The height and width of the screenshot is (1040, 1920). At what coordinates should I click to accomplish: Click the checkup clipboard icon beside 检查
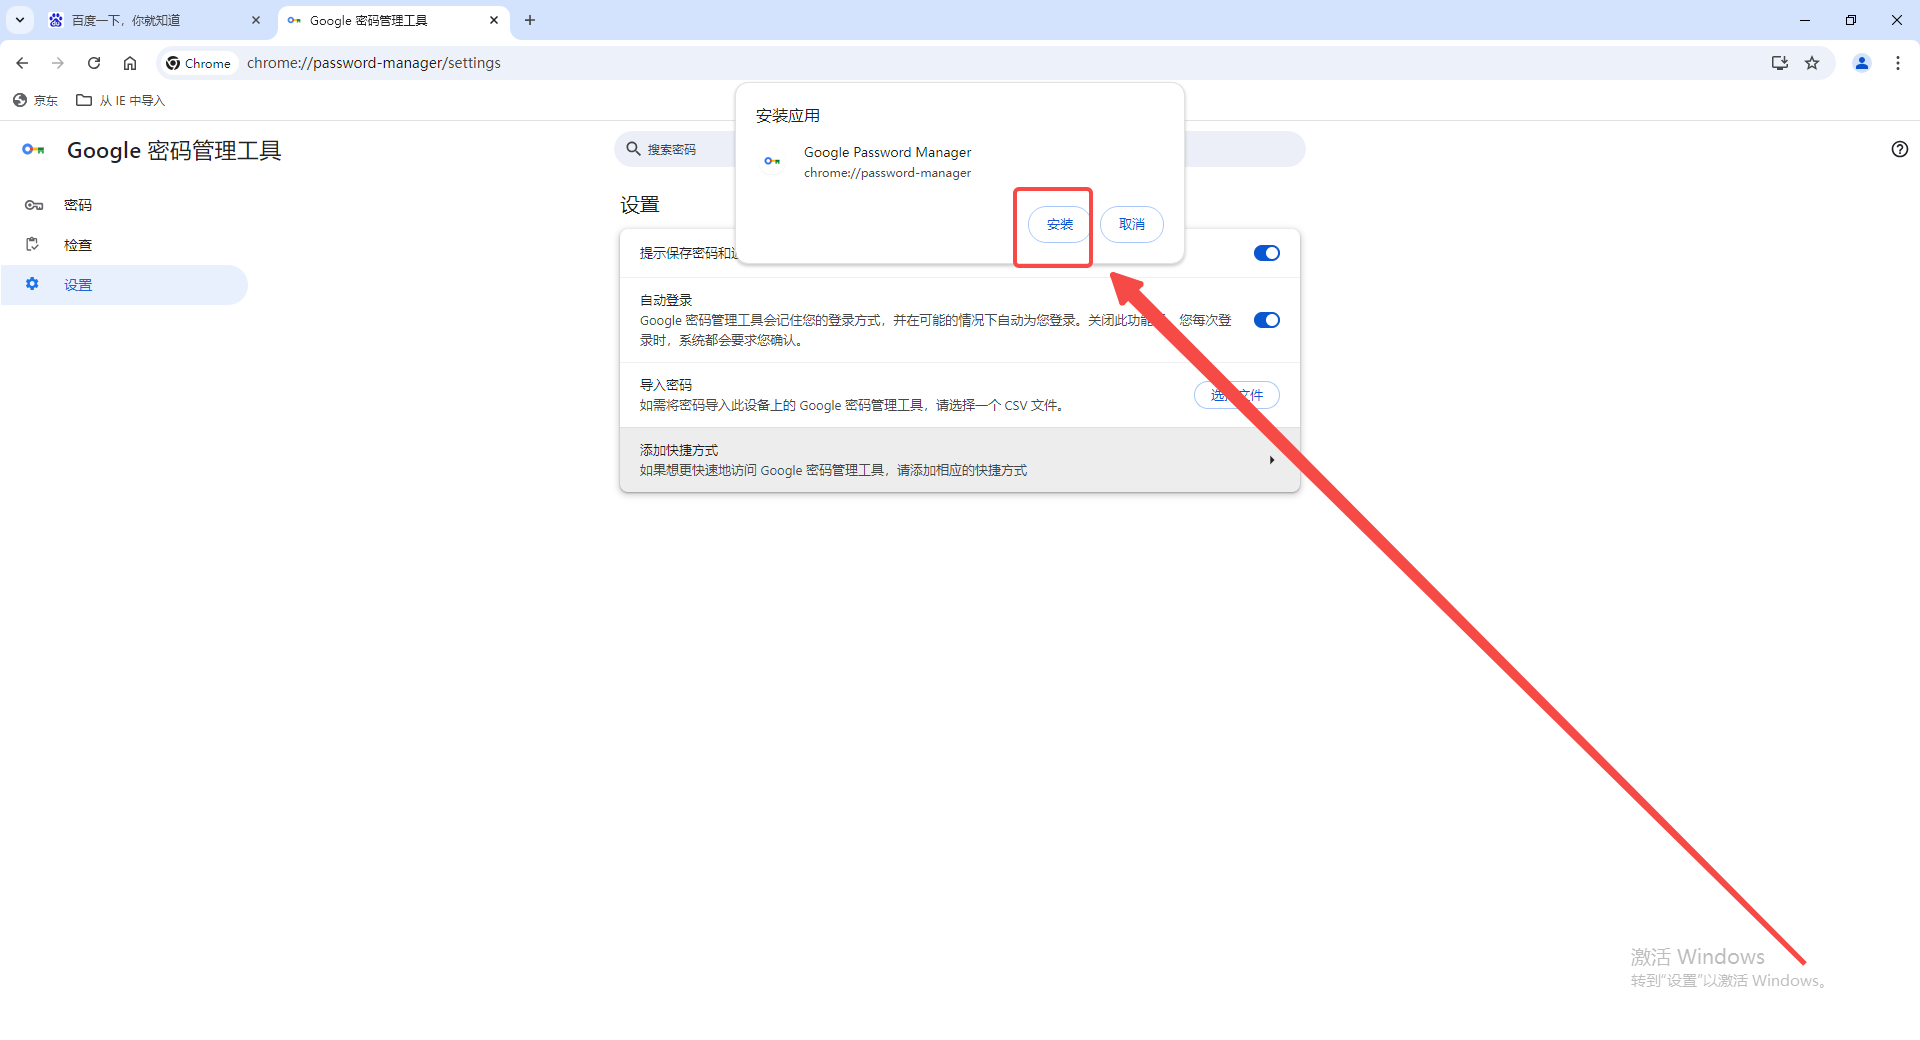pyautogui.click(x=33, y=244)
